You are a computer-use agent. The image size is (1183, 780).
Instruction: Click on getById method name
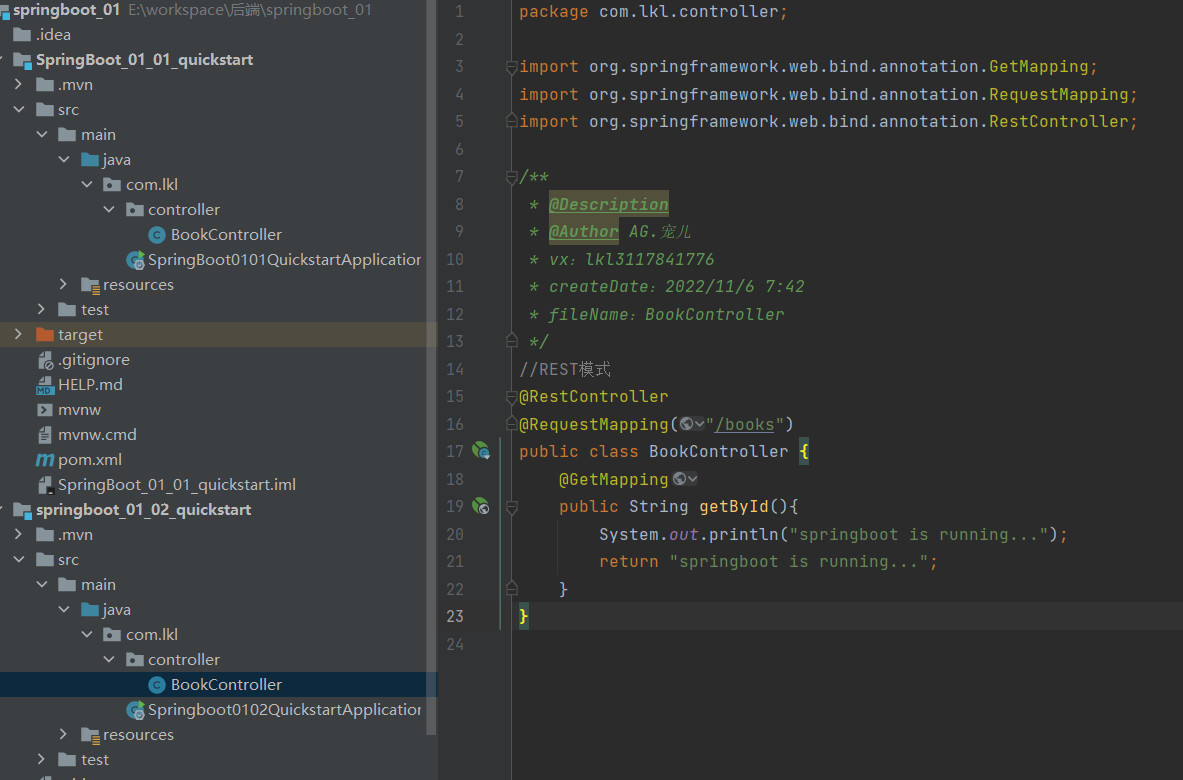click(x=734, y=507)
